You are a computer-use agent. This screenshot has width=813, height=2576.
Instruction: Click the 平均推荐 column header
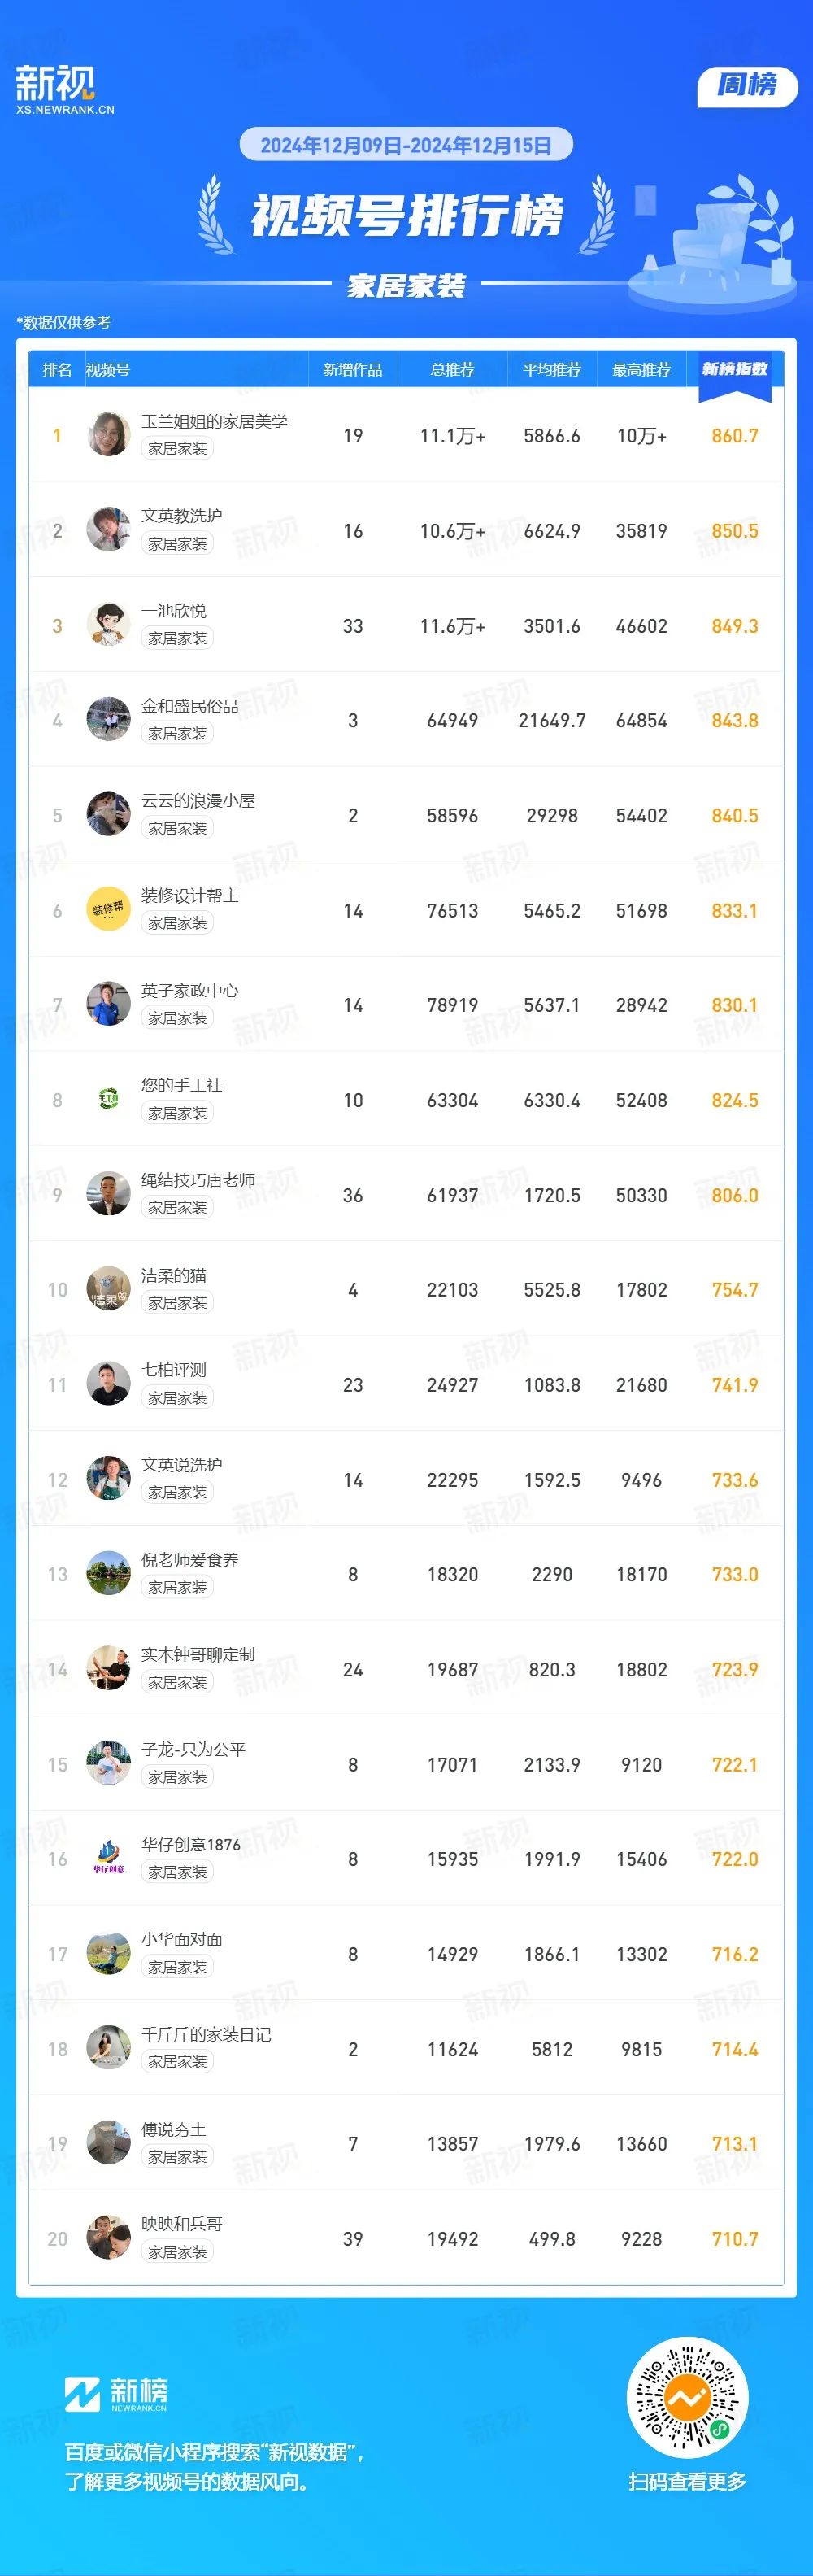coord(552,370)
